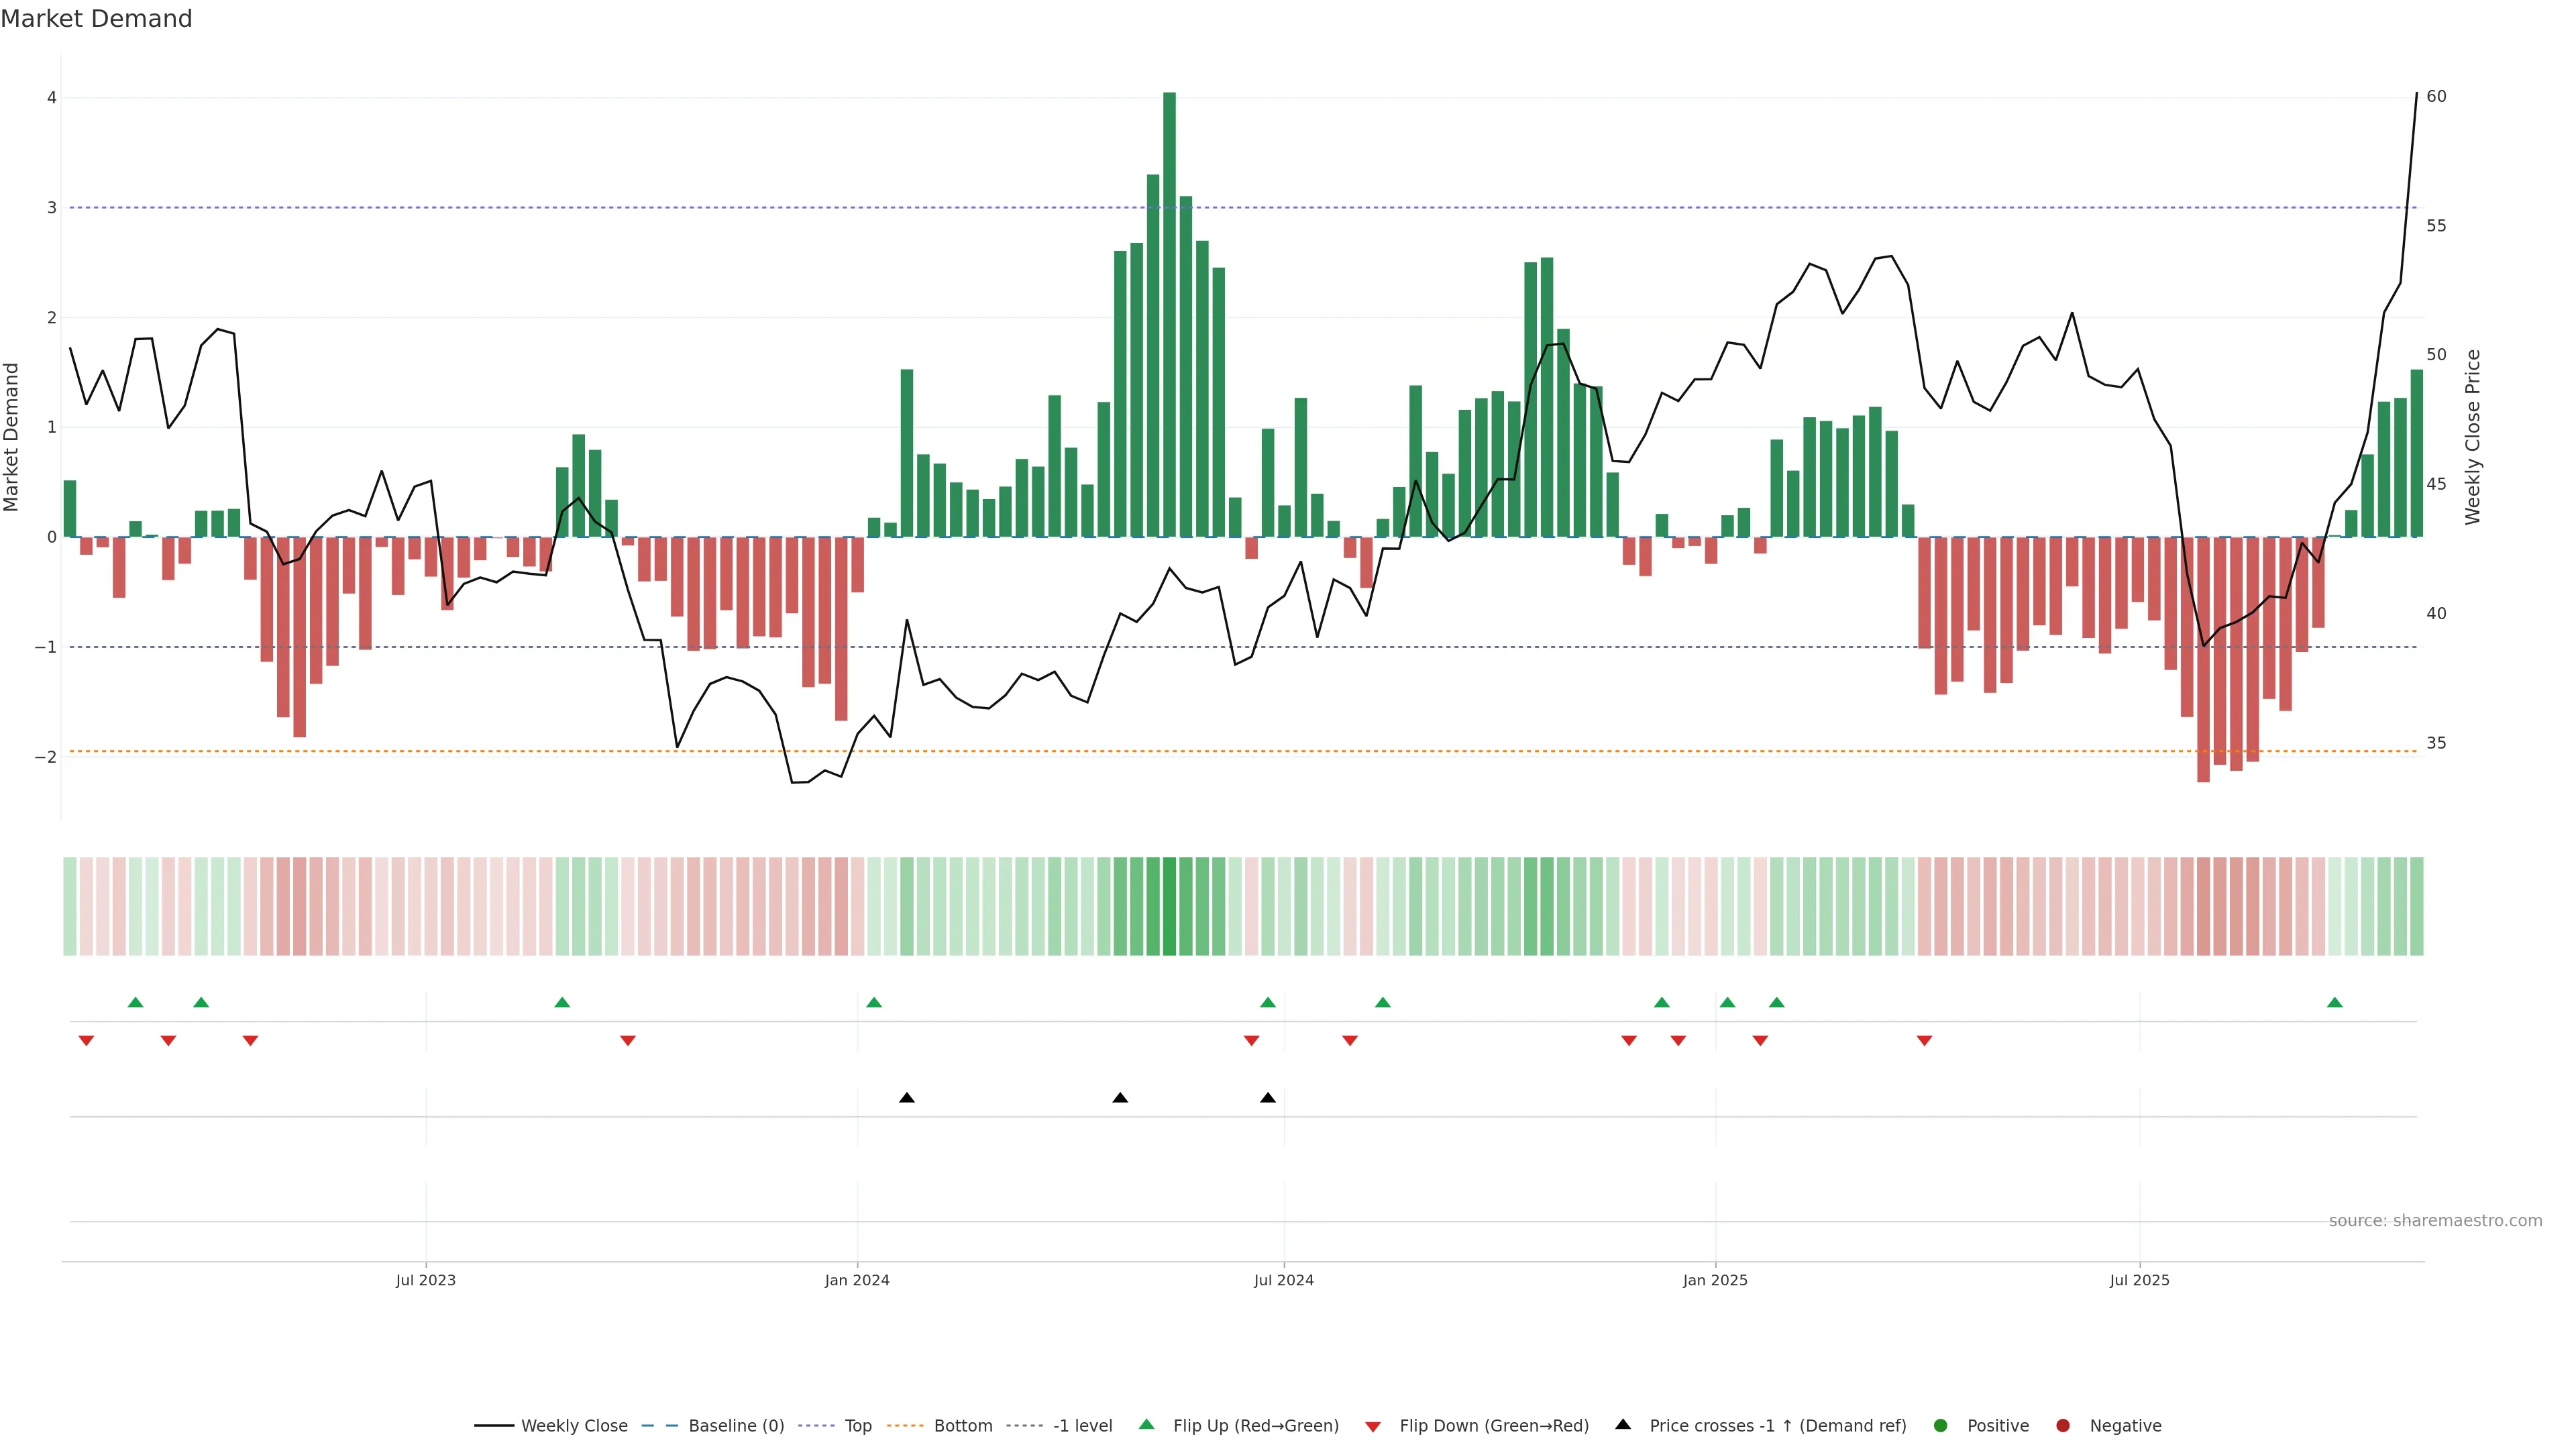Click the source: sharemaestro.com text

click(x=2435, y=1221)
